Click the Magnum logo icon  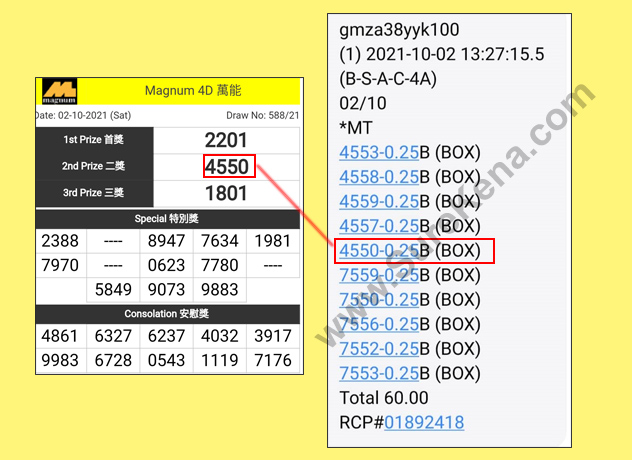(x=59, y=91)
